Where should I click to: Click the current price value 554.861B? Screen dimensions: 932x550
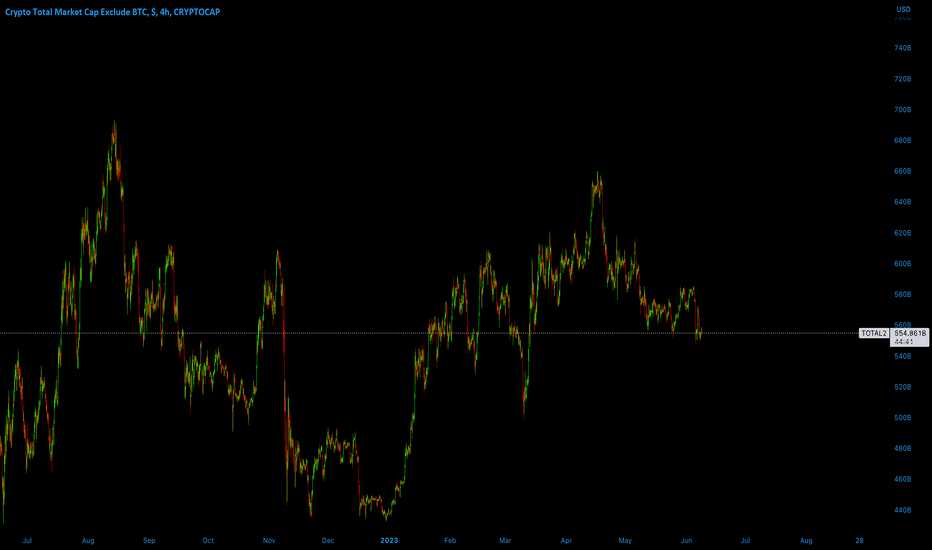click(910, 334)
